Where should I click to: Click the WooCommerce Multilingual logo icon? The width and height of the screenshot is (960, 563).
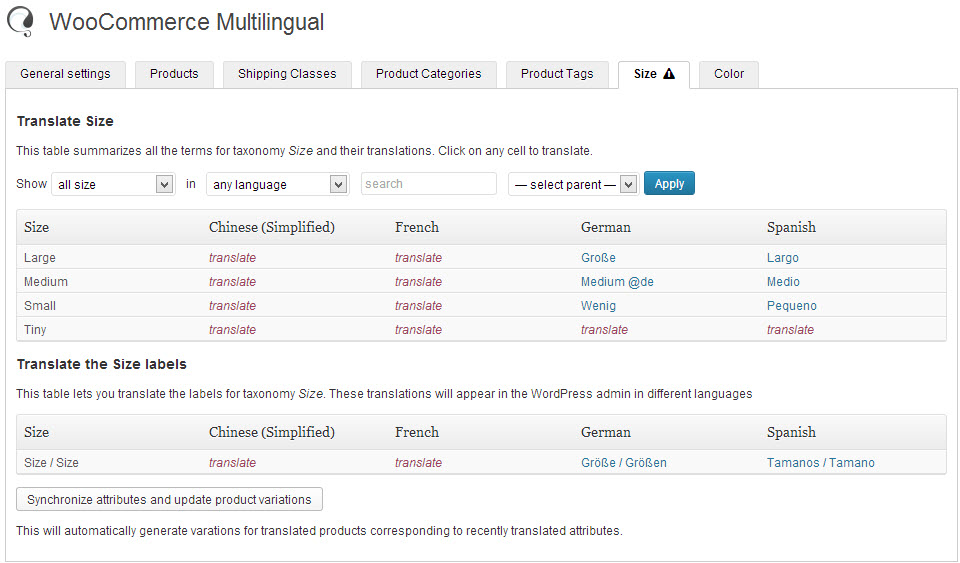pos(21,21)
